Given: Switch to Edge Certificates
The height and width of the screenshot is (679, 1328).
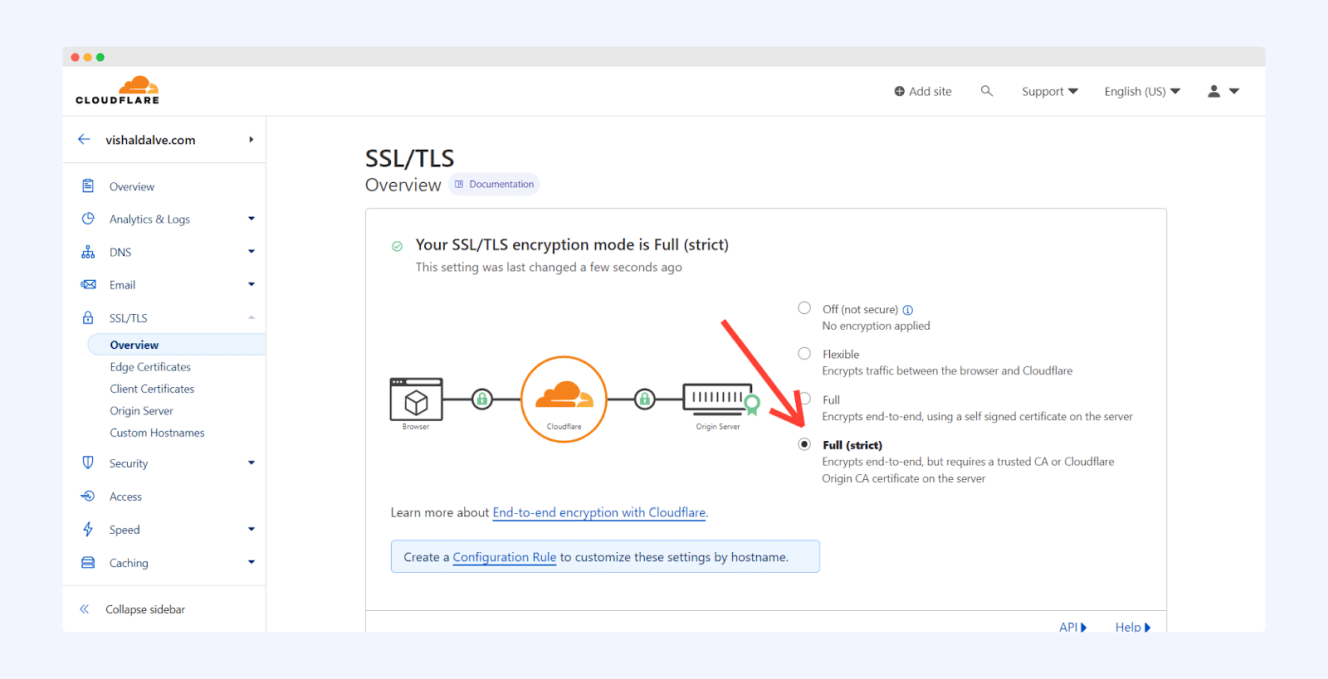Looking at the screenshot, I should coord(150,366).
